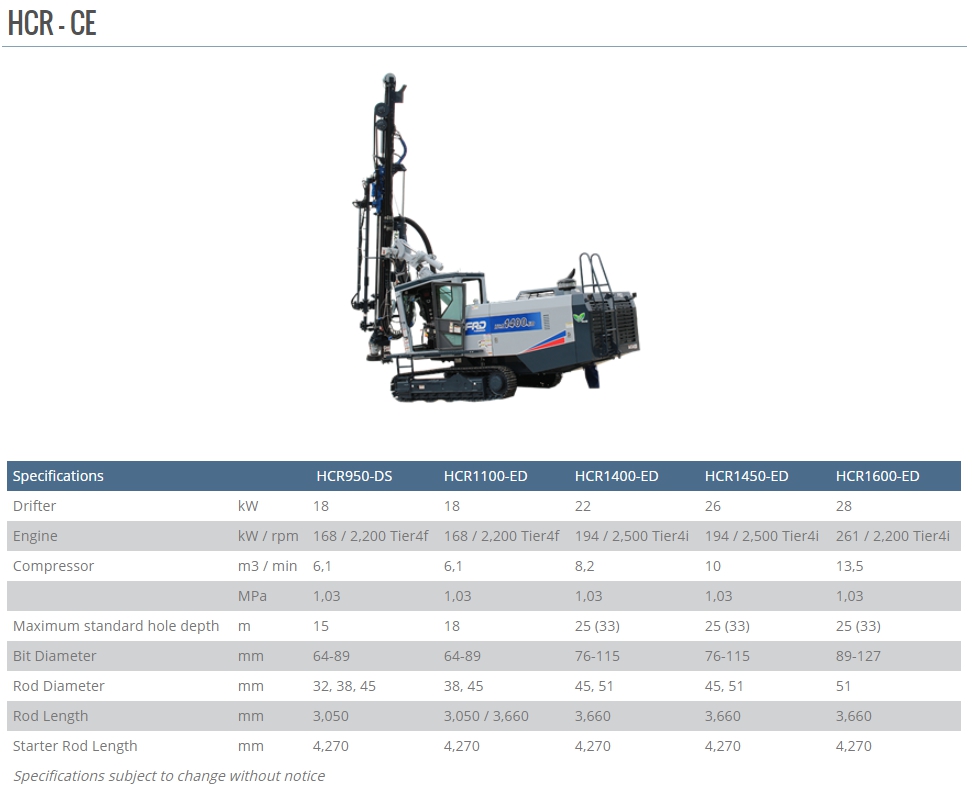Click Drifter value 22 for HCR1400-ED

pos(583,506)
